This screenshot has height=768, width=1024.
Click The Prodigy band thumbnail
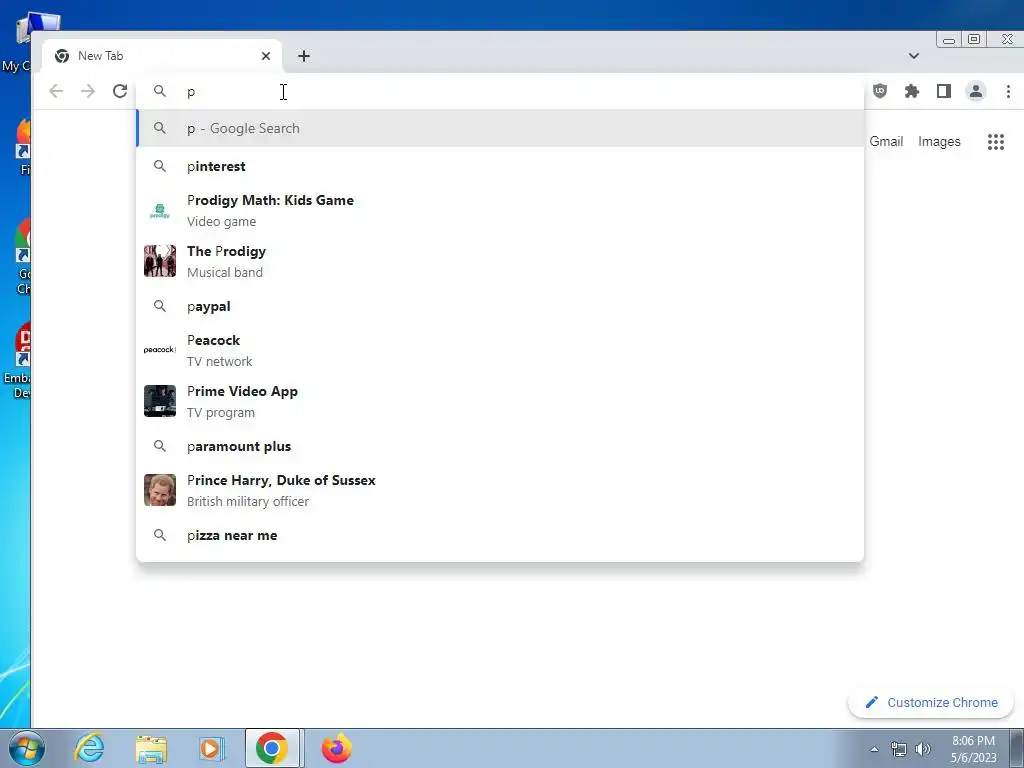pos(160,261)
